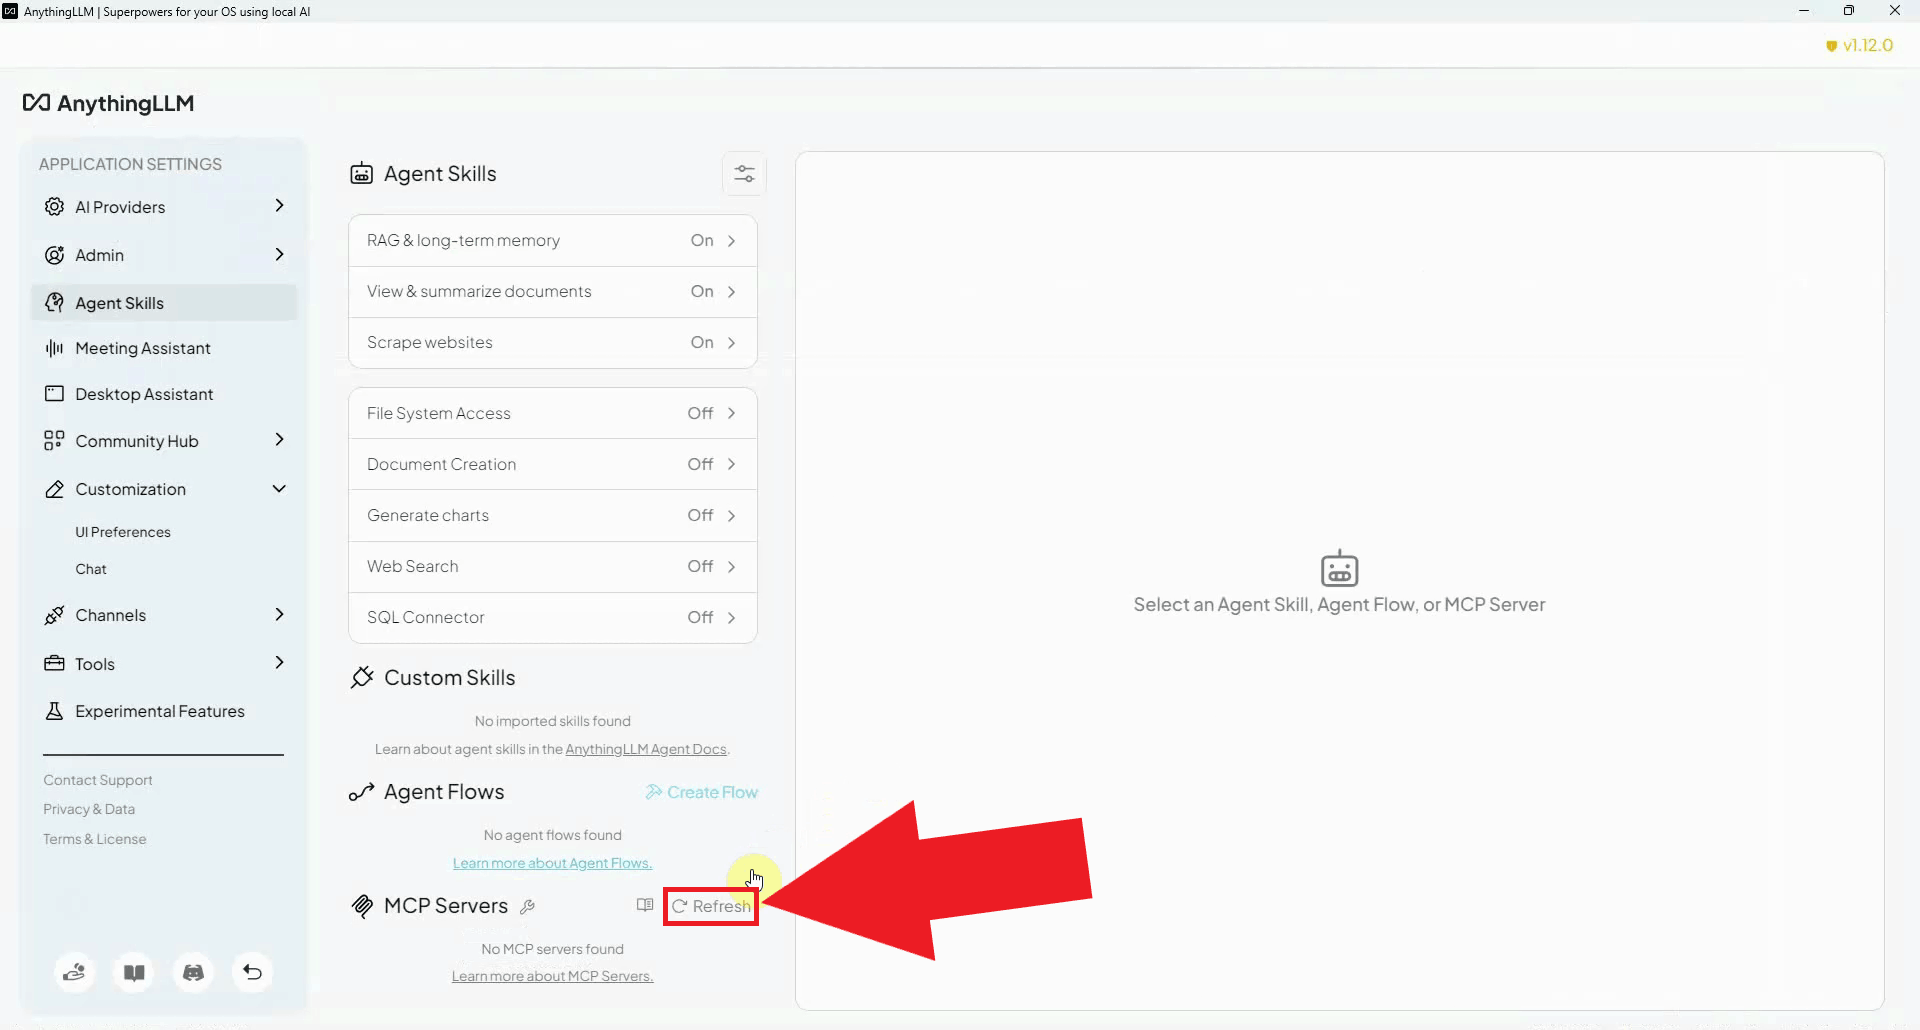Expand the Admin section chevron
This screenshot has height=1030, width=1920.
[279, 254]
